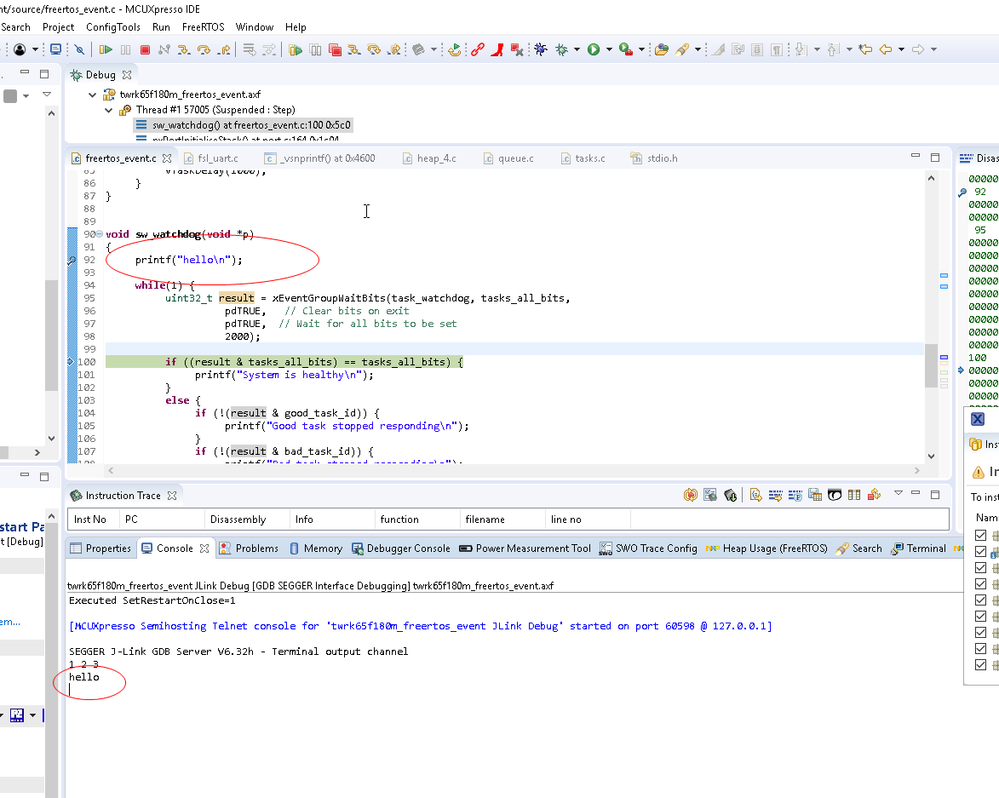This screenshot has height=798, width=999.
Task: Collapse Thread #1 57005 tree node
Action: tap(108, 110)
